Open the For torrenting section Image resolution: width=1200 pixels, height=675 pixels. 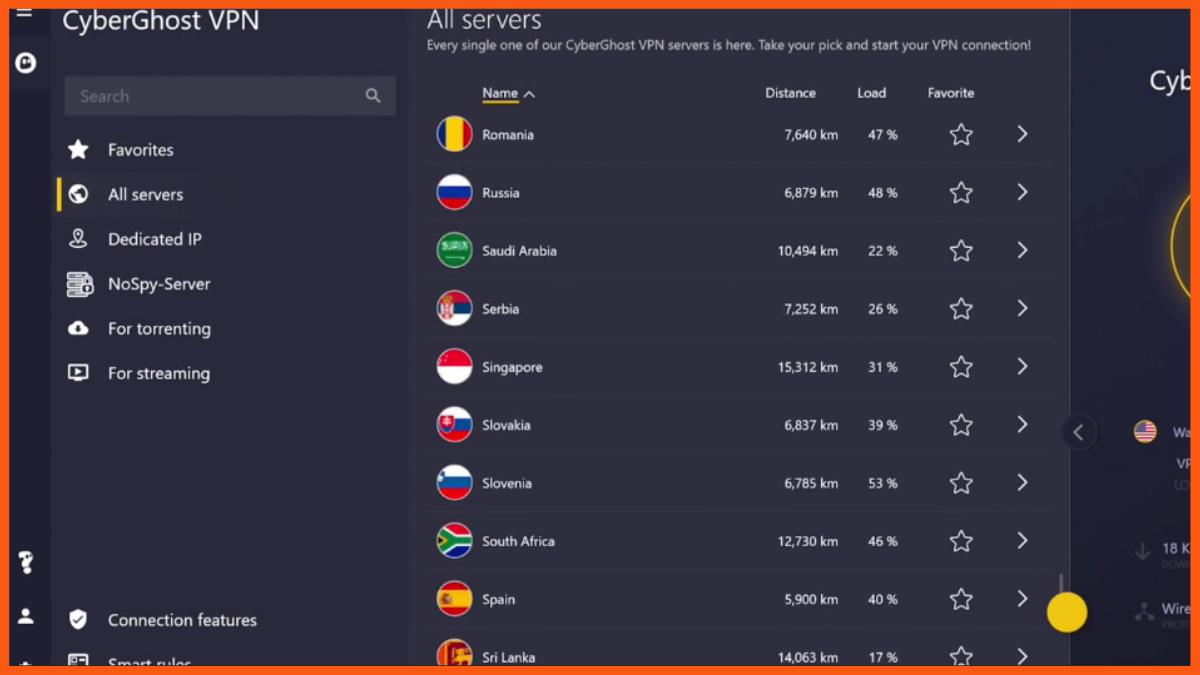point(159,329)
